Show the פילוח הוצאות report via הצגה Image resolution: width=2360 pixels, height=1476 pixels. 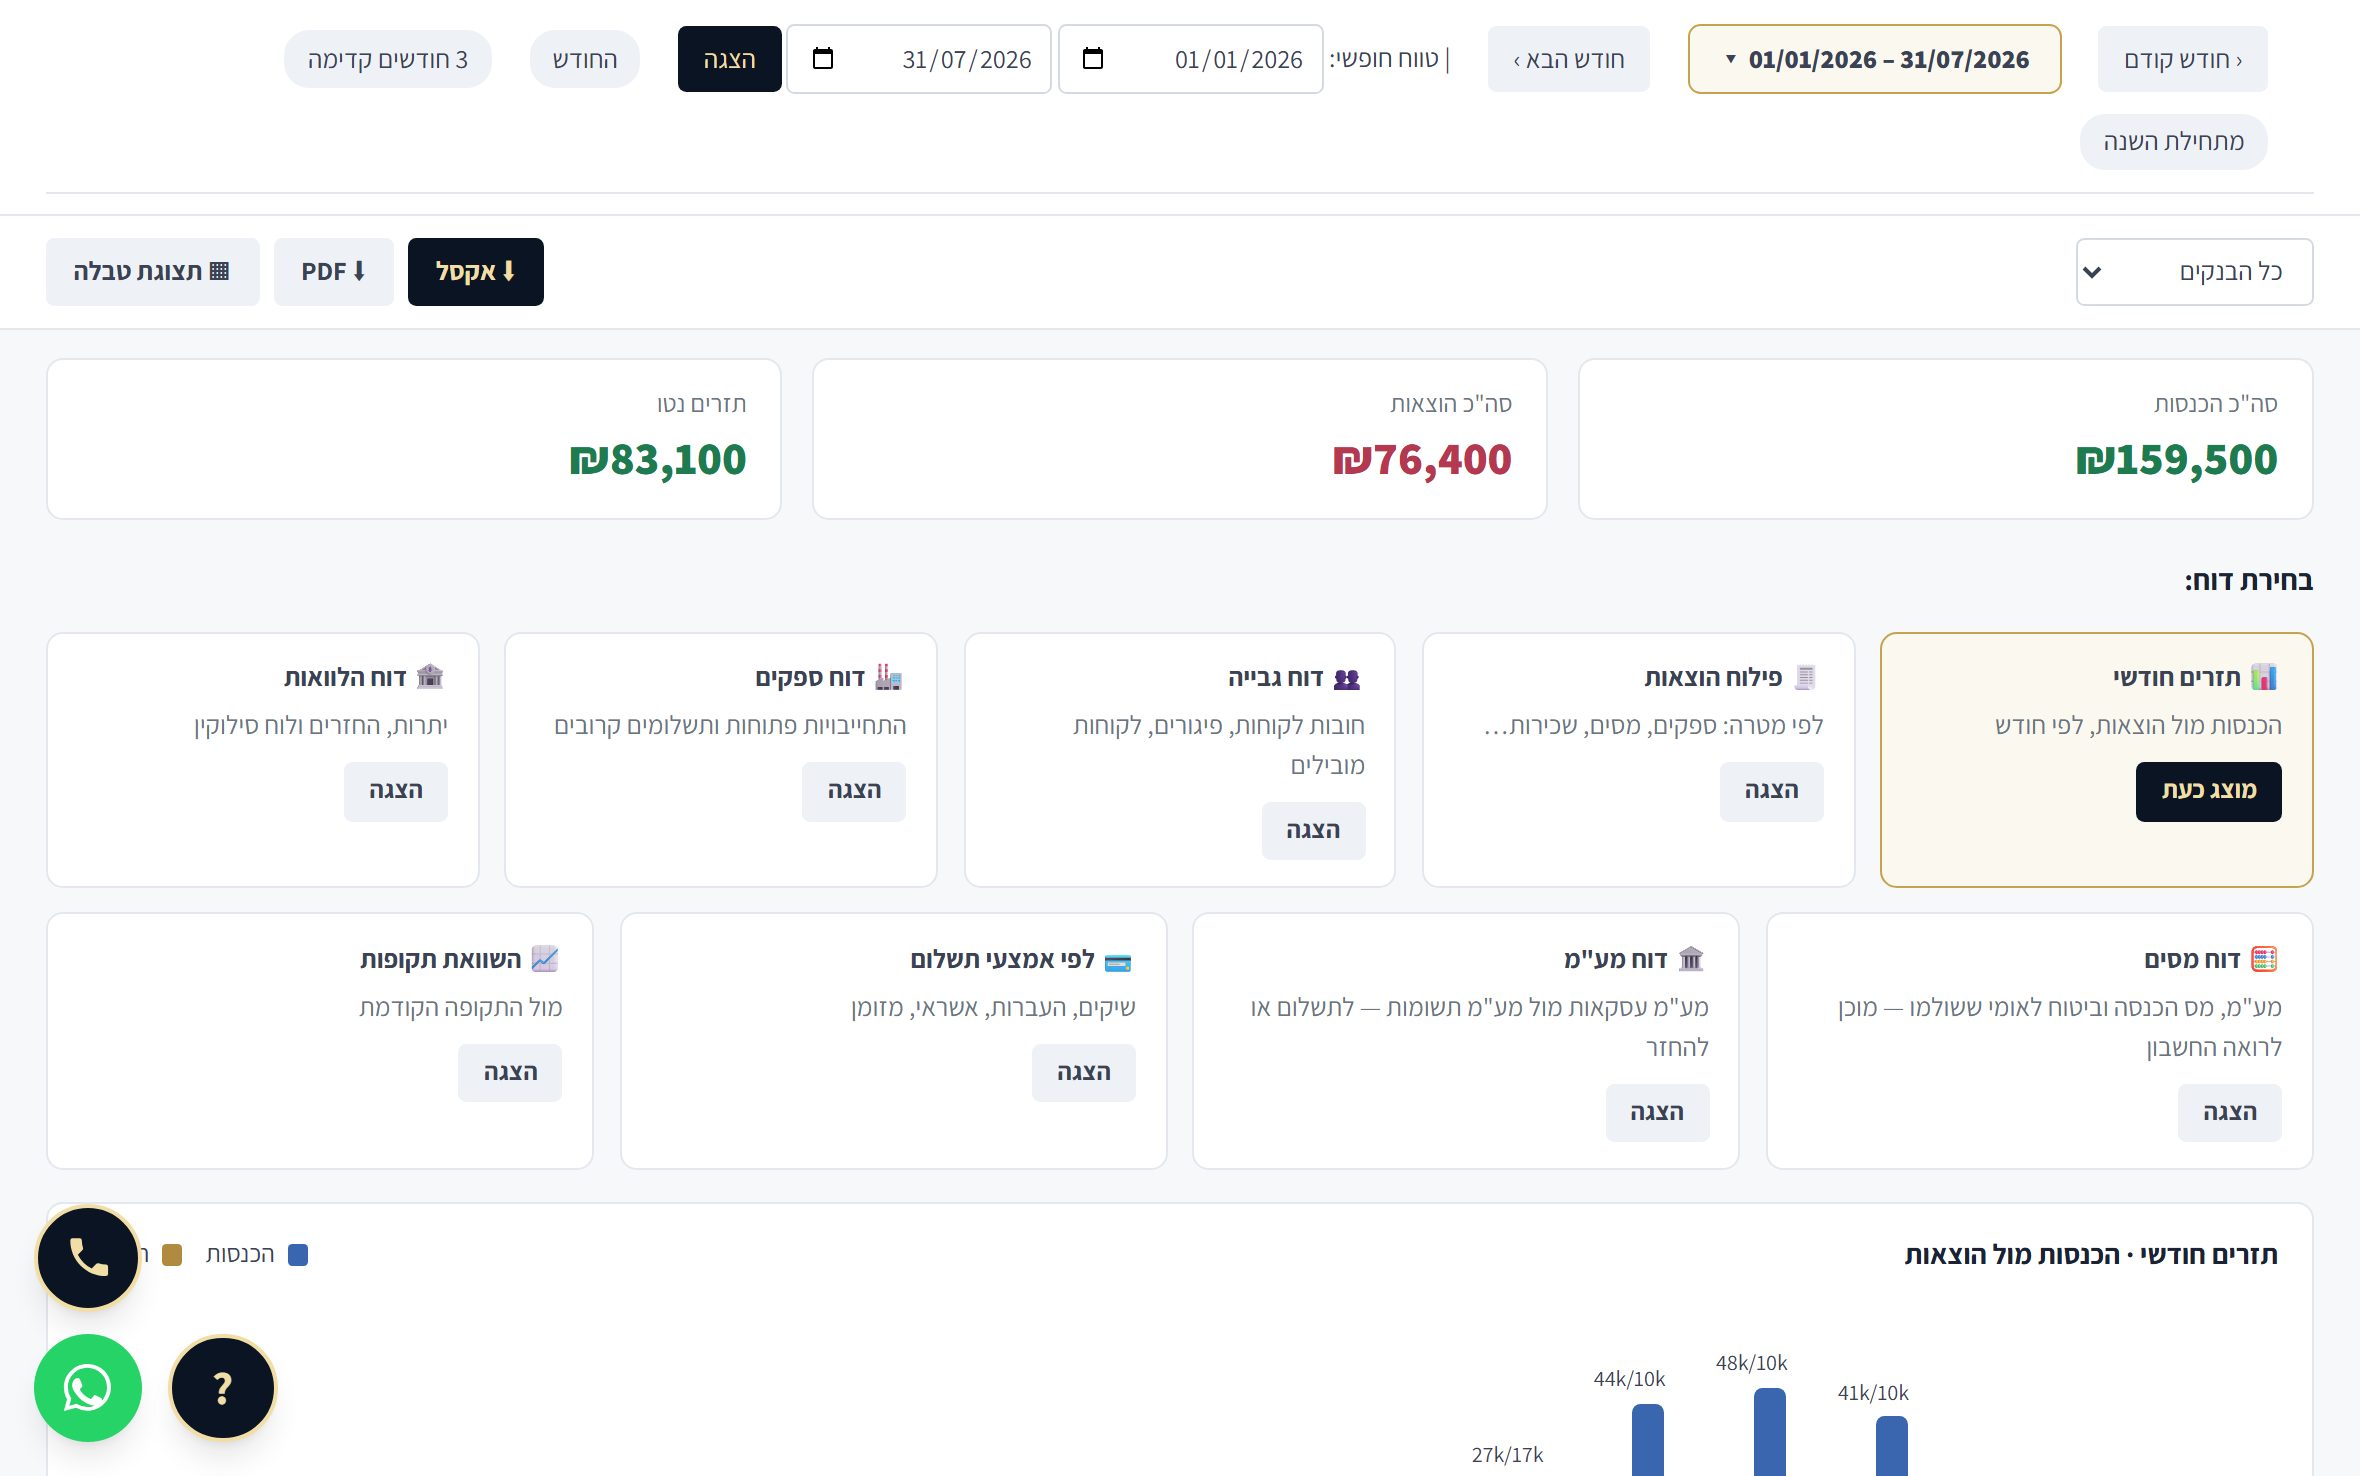tap(1772, 792)
